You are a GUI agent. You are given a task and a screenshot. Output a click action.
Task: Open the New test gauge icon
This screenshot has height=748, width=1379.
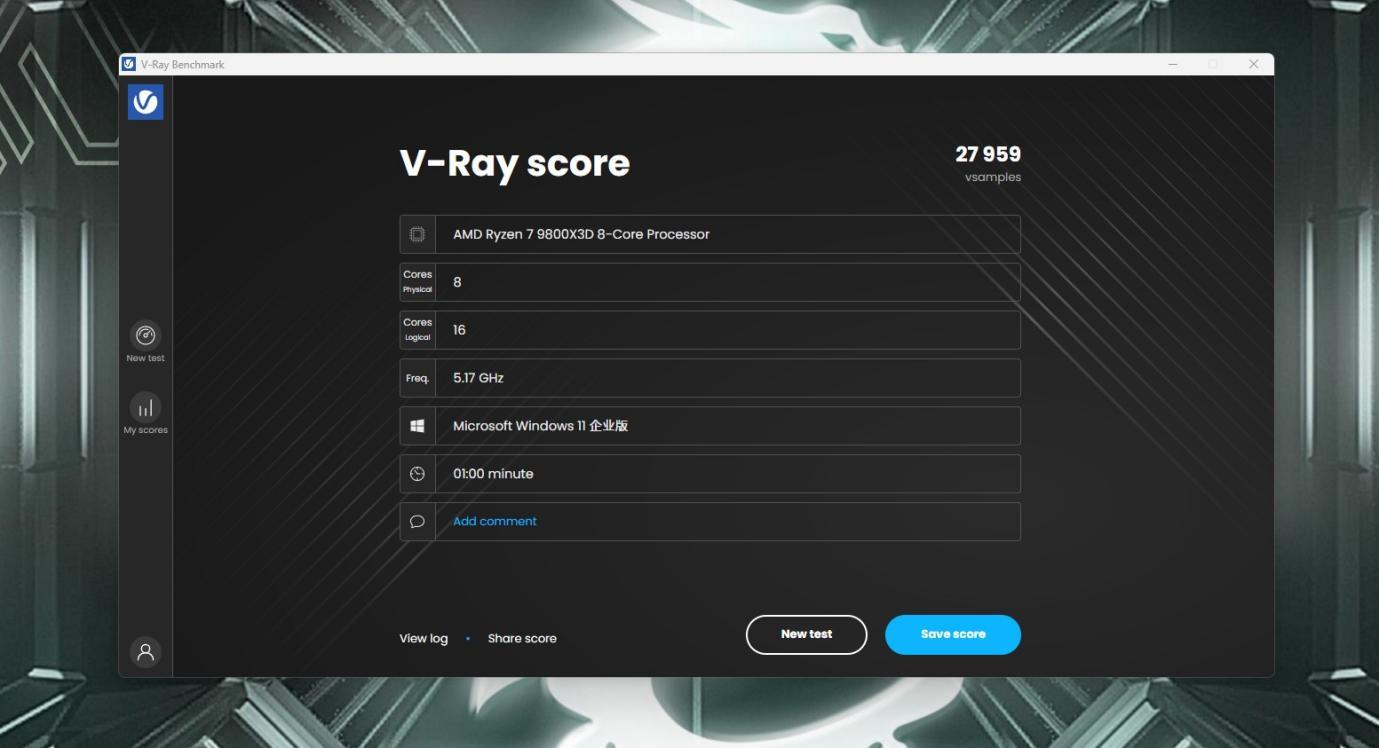click(x=146, y=335)
